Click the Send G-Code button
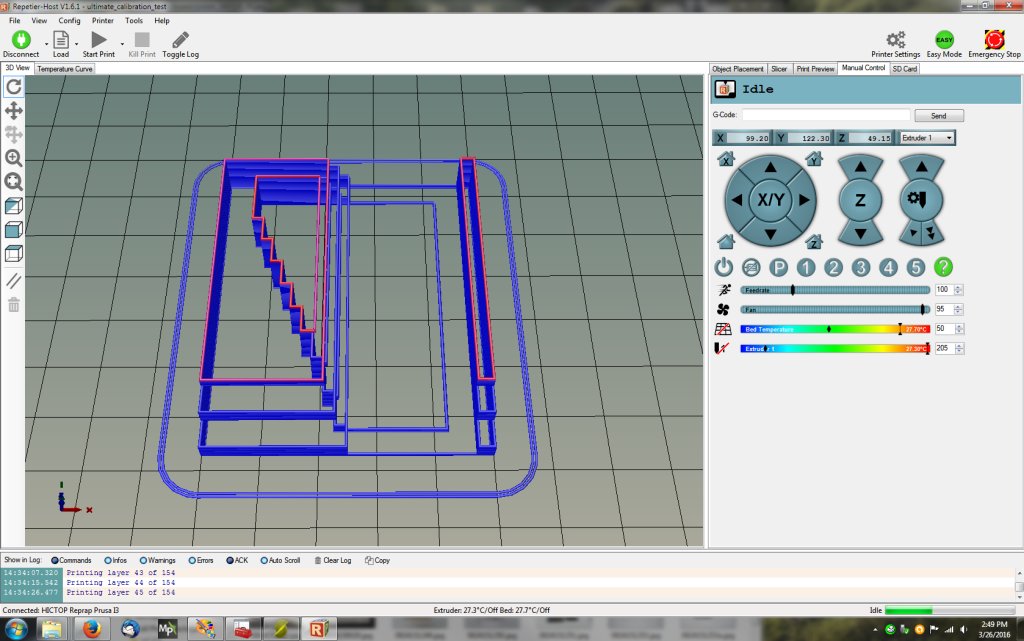This screenshot has width=1024, height=641. pyautogui.click(x=938, y=116)
